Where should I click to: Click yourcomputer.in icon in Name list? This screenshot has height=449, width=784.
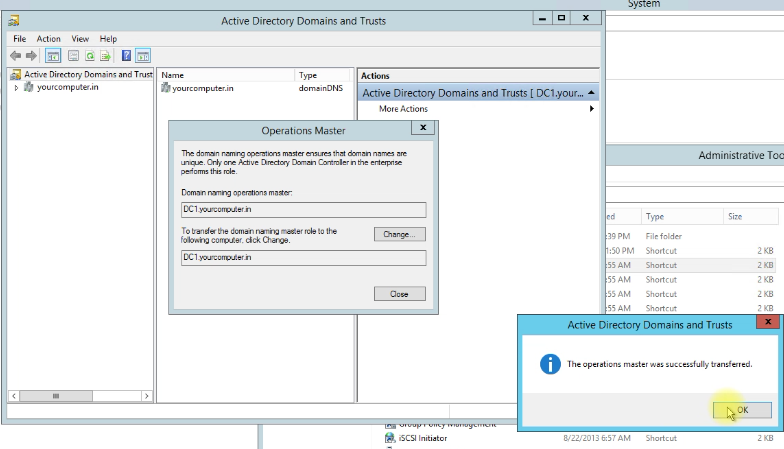tap(166, 88)
